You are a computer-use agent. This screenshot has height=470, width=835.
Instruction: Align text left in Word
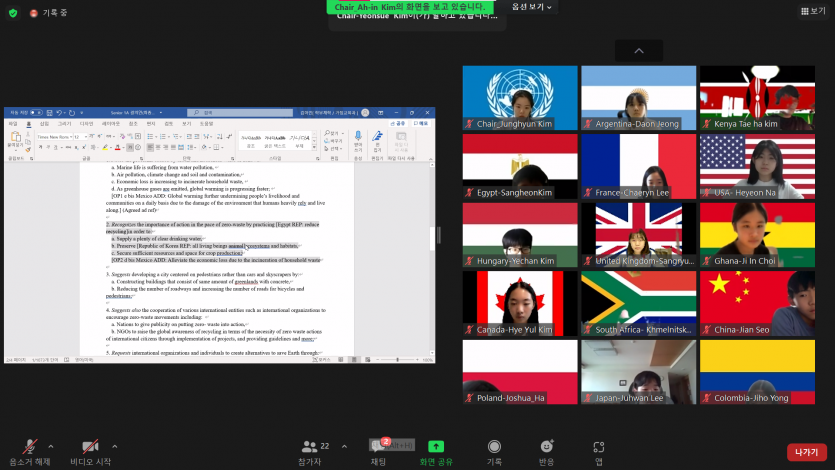(x=150, y=147)
